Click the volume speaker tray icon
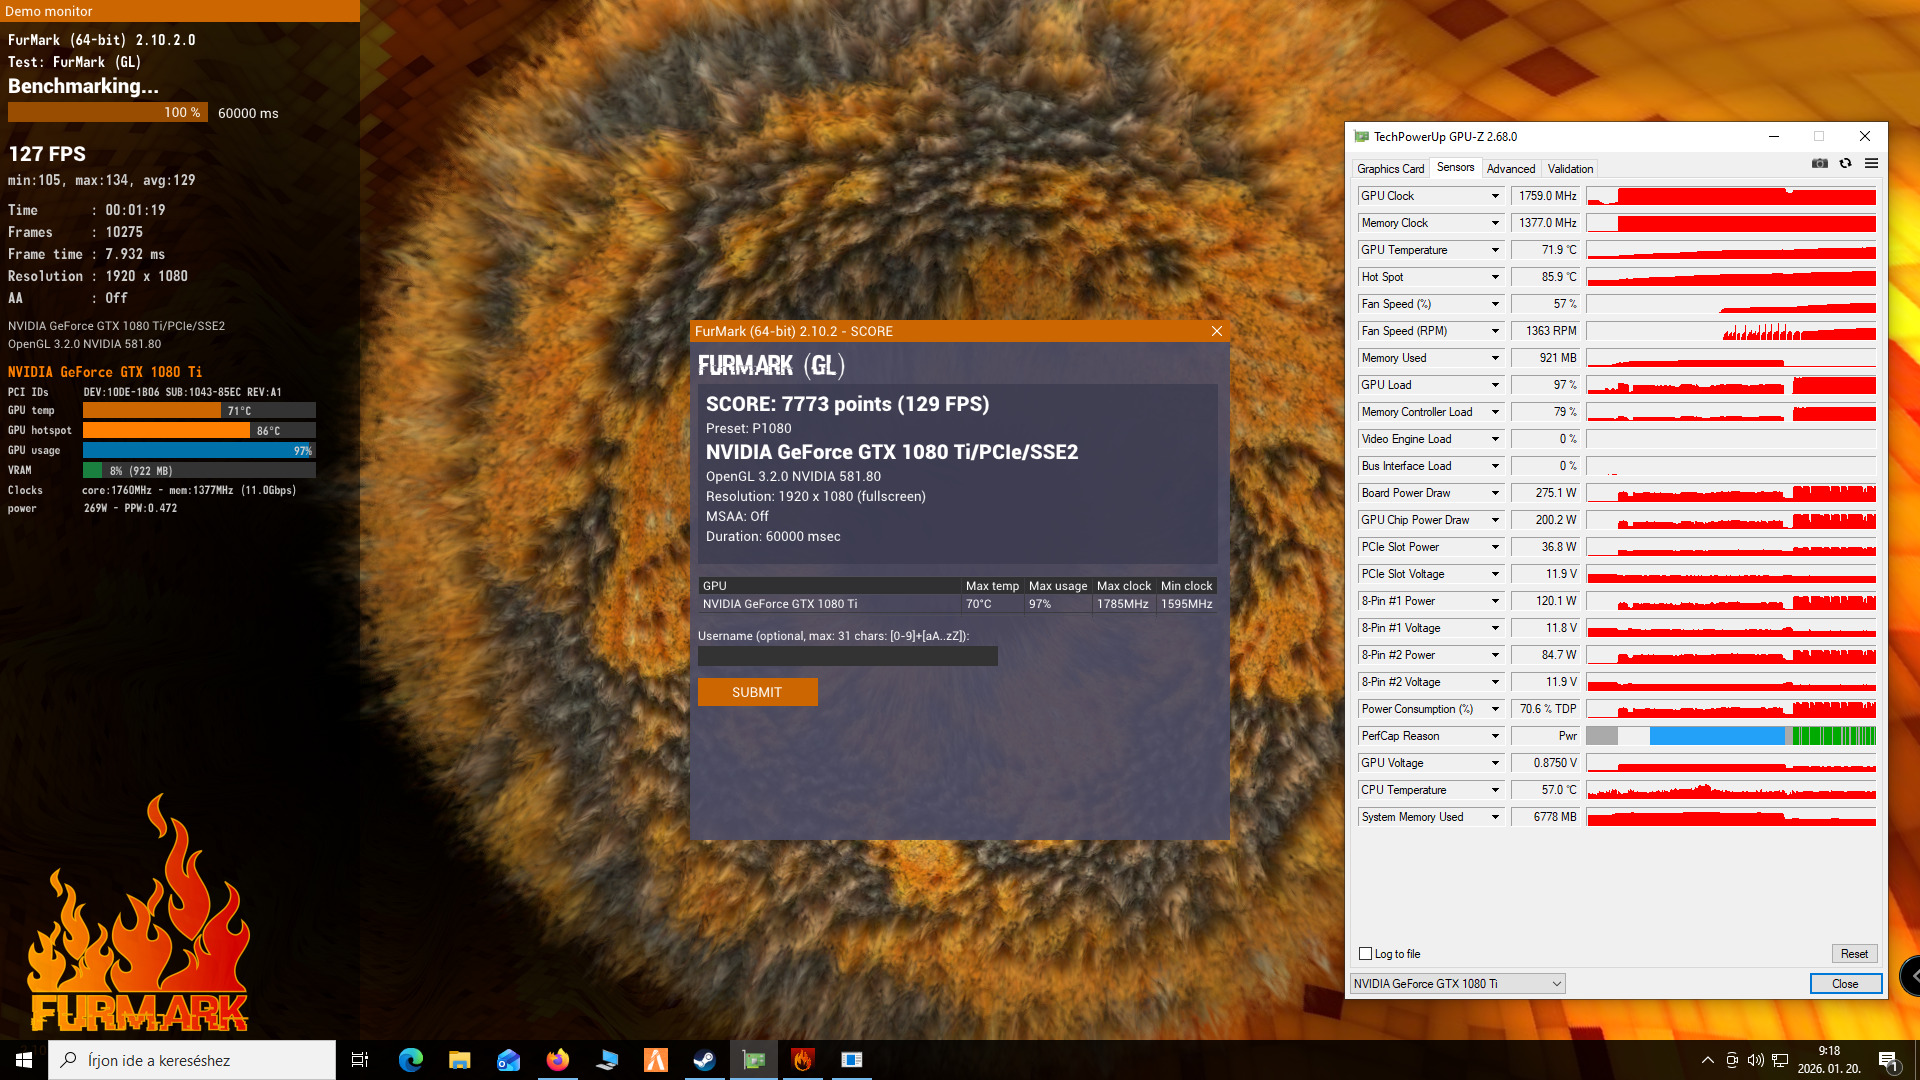Screen dimensions: 1920x1080 [x=1755, y=1060]
